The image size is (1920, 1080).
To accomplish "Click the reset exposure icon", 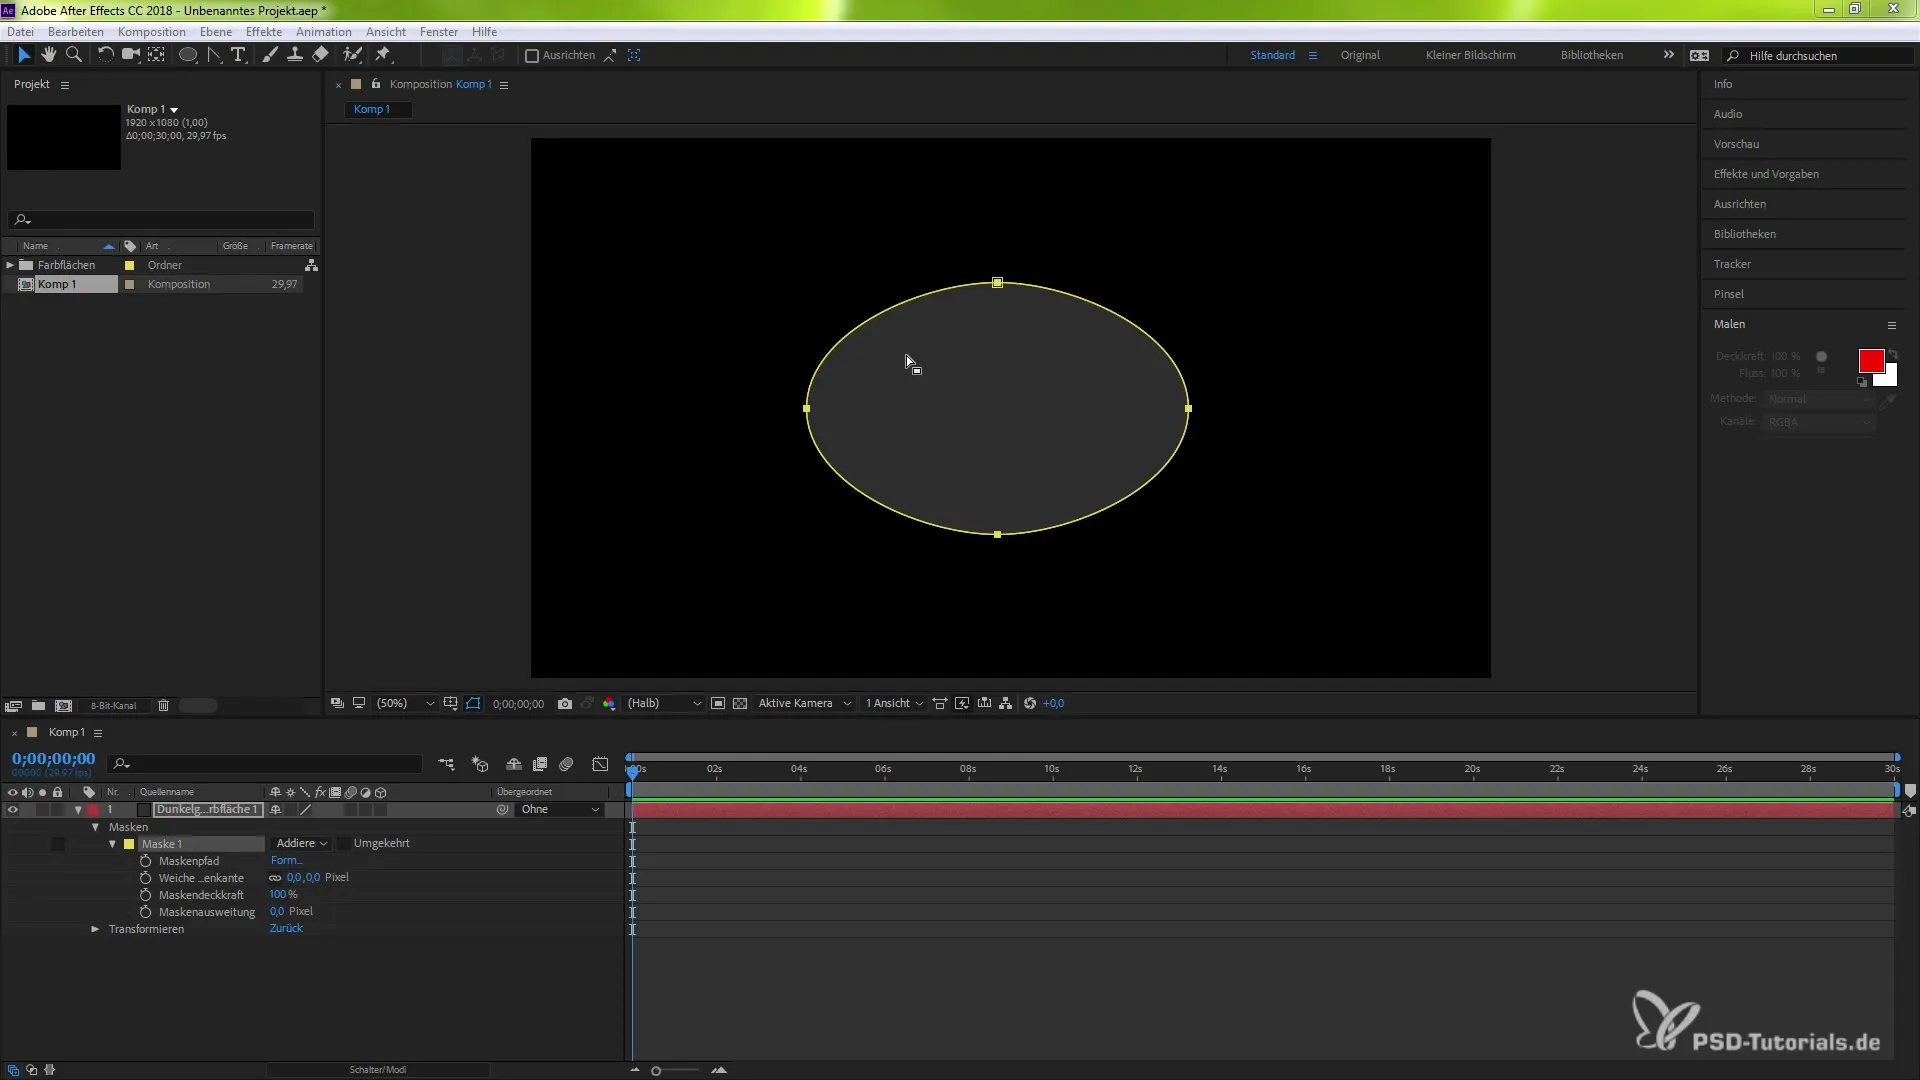I will click(x=1030, y=704).
